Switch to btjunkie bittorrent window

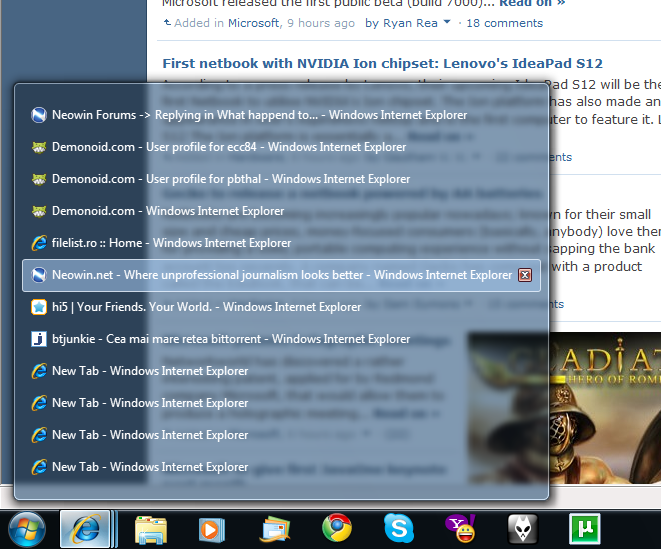[281, 339]
